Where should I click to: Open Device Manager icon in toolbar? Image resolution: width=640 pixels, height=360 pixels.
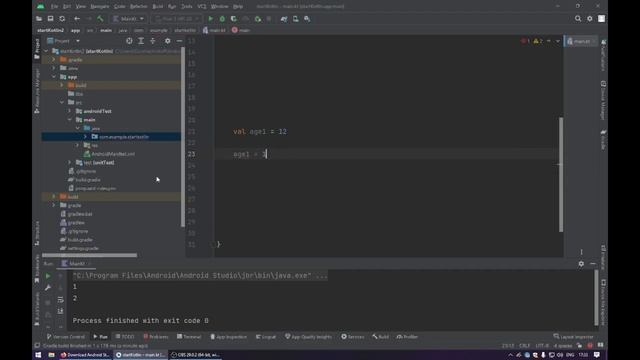(x=296, y=19)
